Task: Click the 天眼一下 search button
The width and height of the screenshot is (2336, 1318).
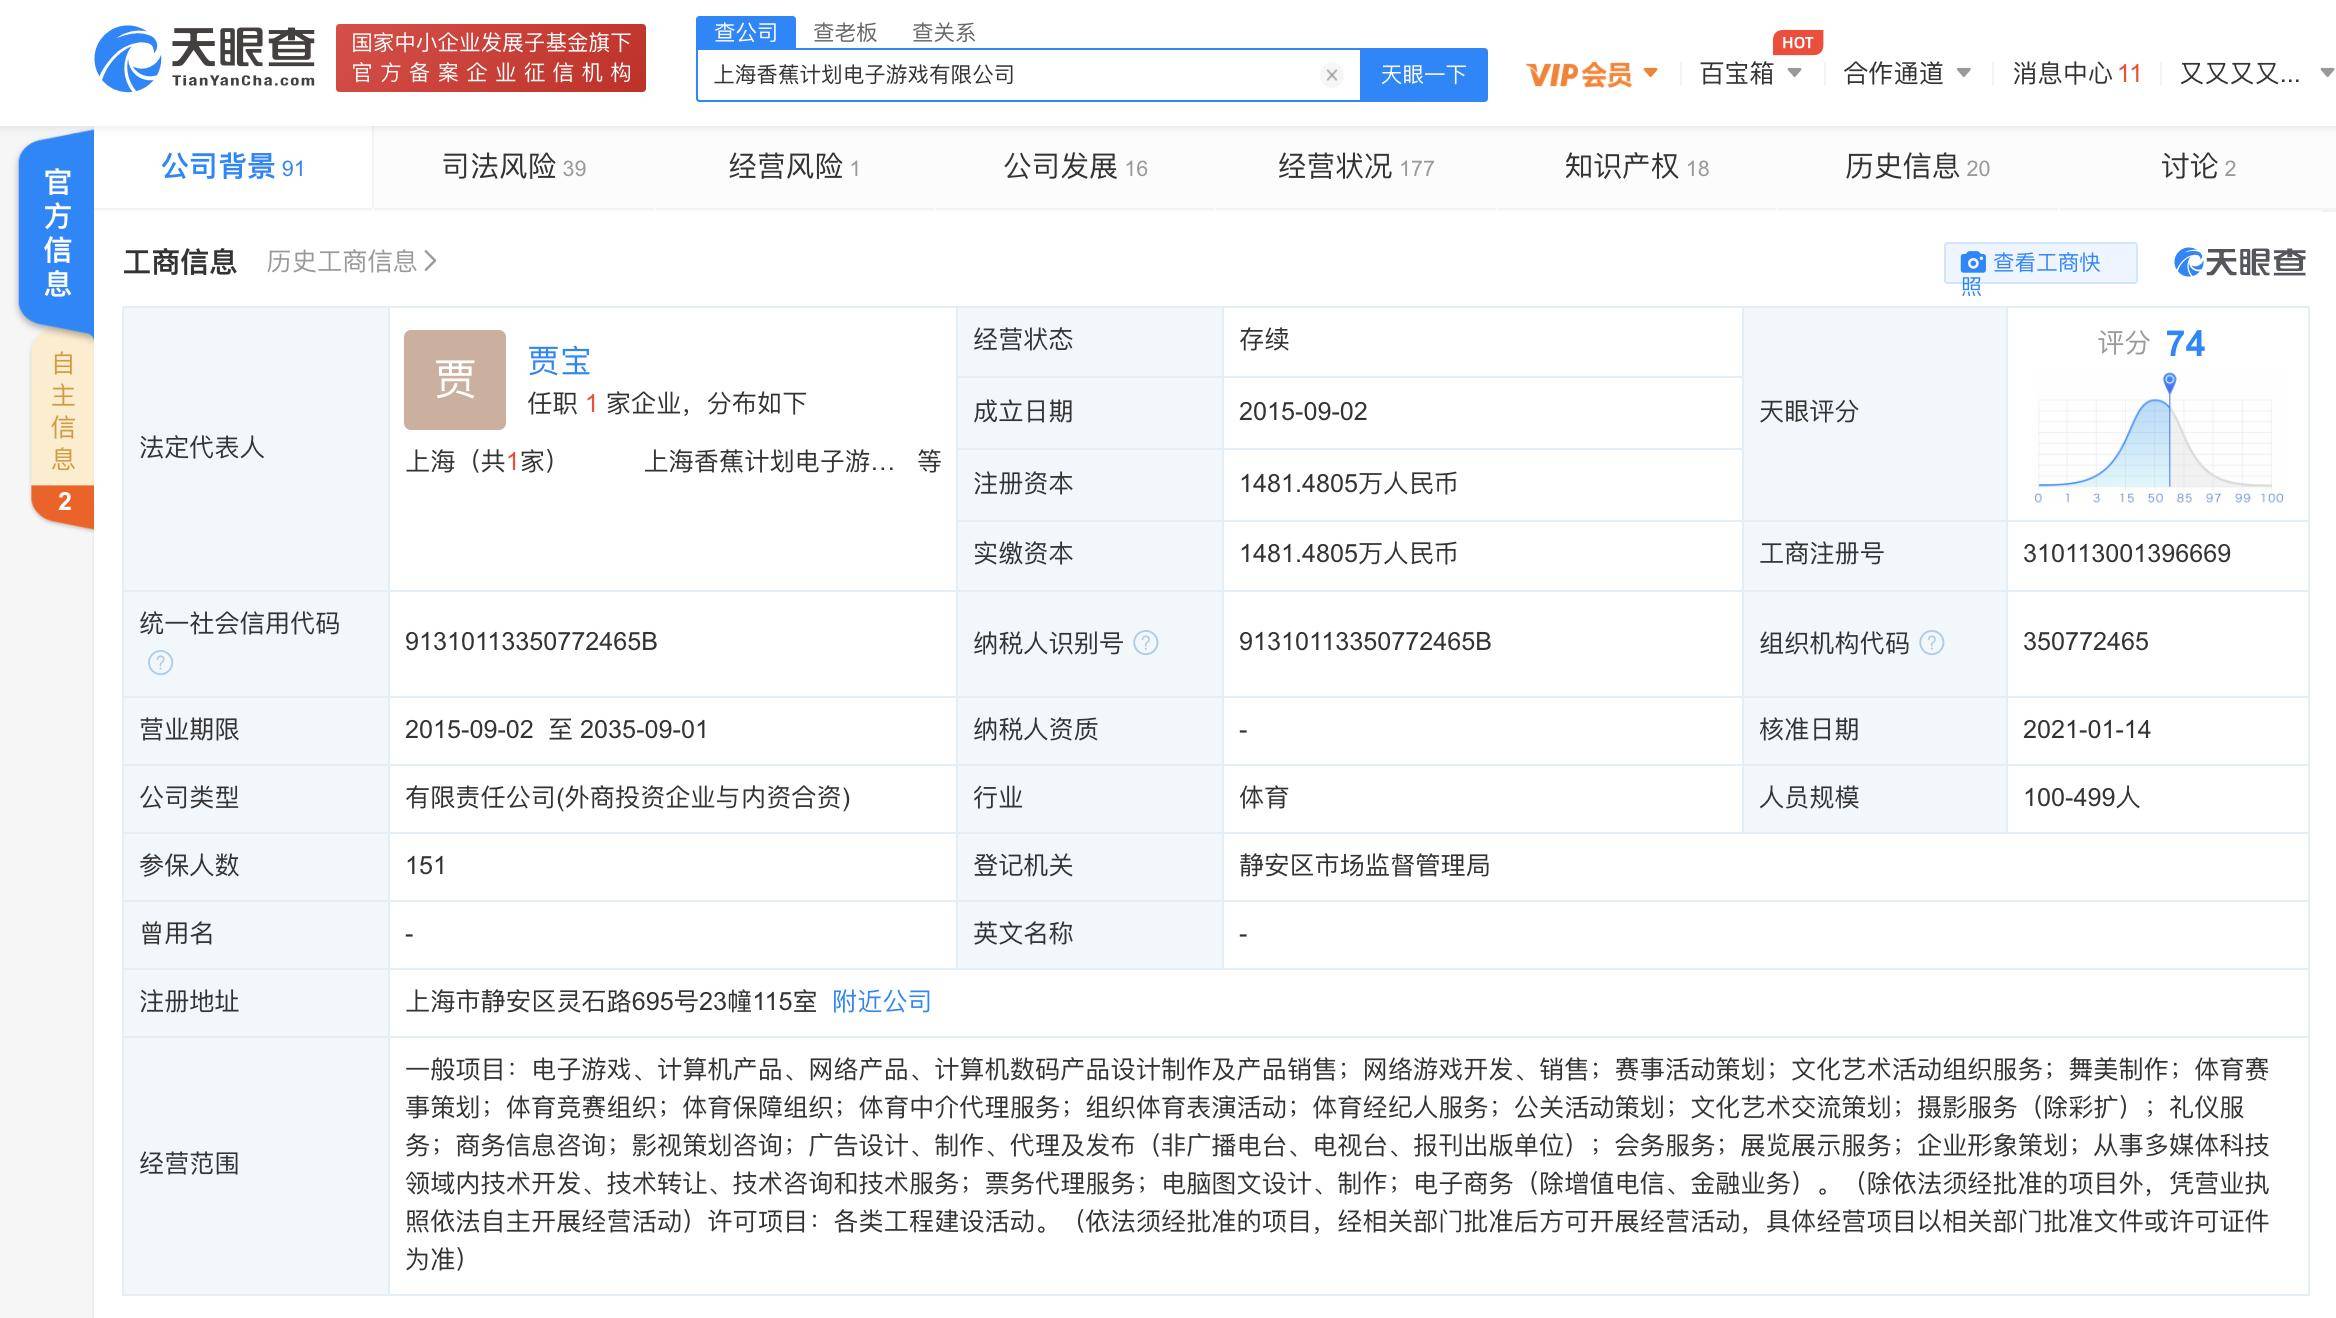Action: 1423,75
